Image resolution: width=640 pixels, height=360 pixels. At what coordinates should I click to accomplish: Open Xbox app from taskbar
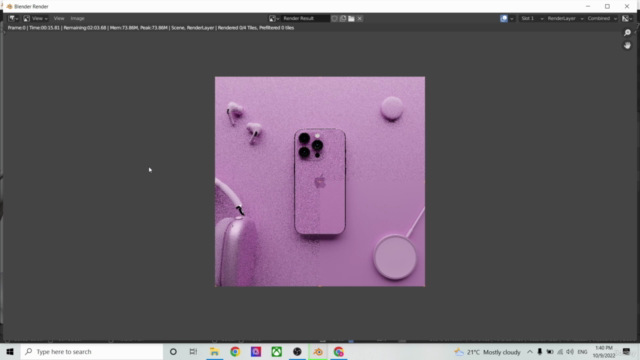pyautogui.click(x=277, y=351)
